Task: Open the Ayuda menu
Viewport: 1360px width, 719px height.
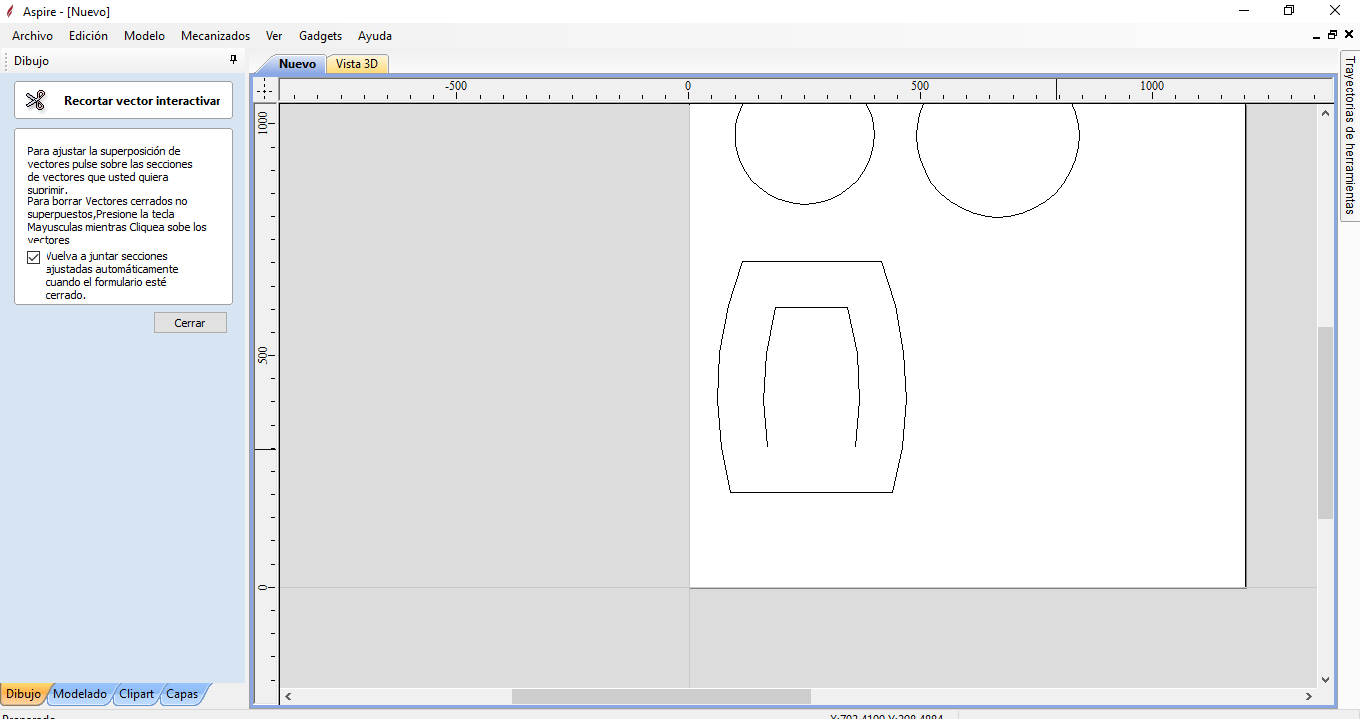Action: click(375, 35)
